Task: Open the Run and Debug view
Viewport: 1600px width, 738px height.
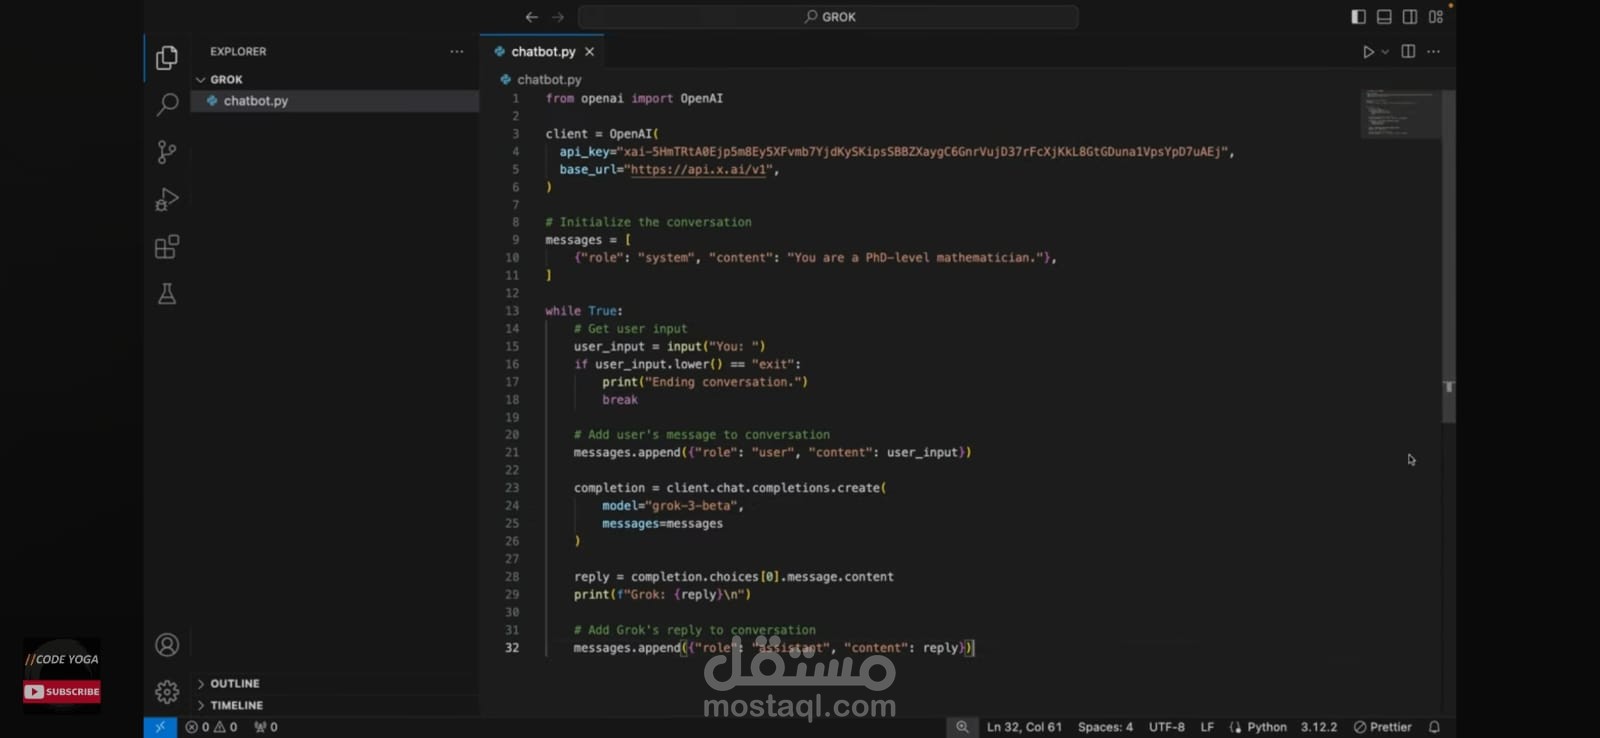Action: click(x=167, y=199)
